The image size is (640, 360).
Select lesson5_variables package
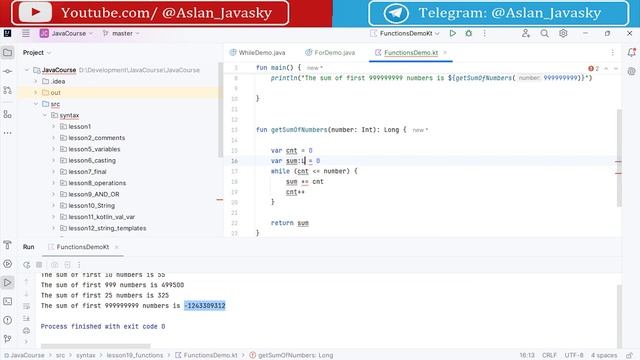point(94,149)
